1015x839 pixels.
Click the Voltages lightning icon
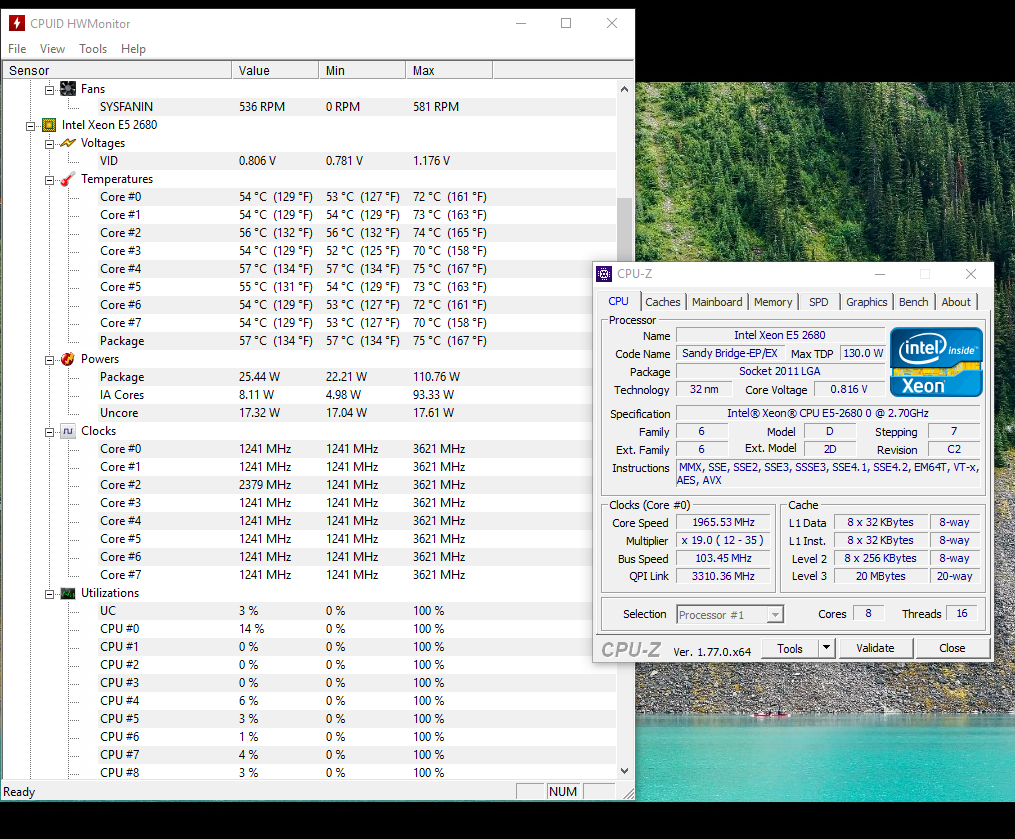(68, 143)
